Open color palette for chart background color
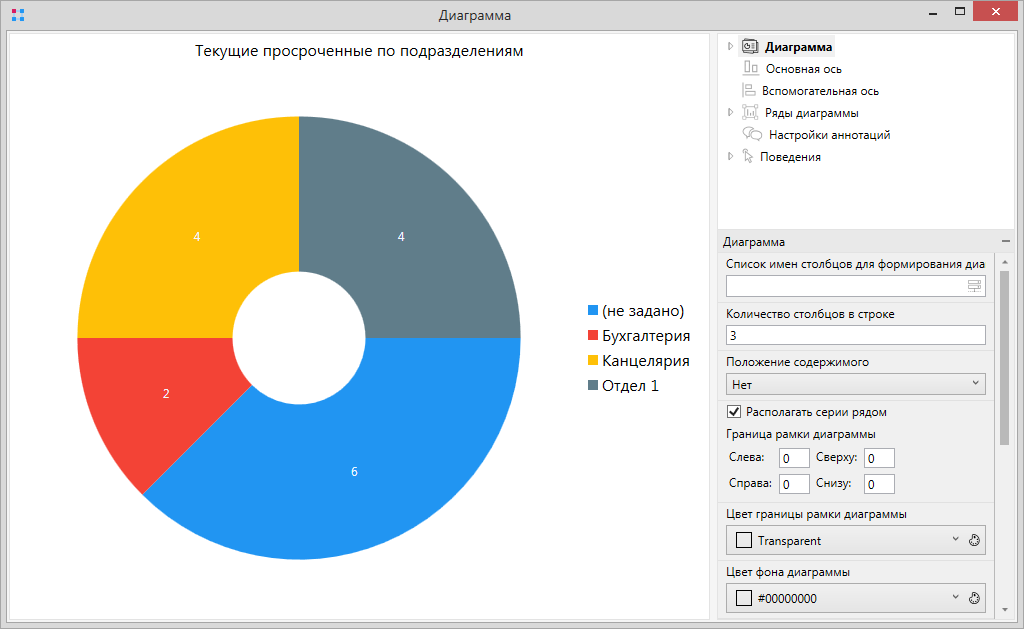The height and width of the screenshot is (629, 1024). [x=975, y=598]
